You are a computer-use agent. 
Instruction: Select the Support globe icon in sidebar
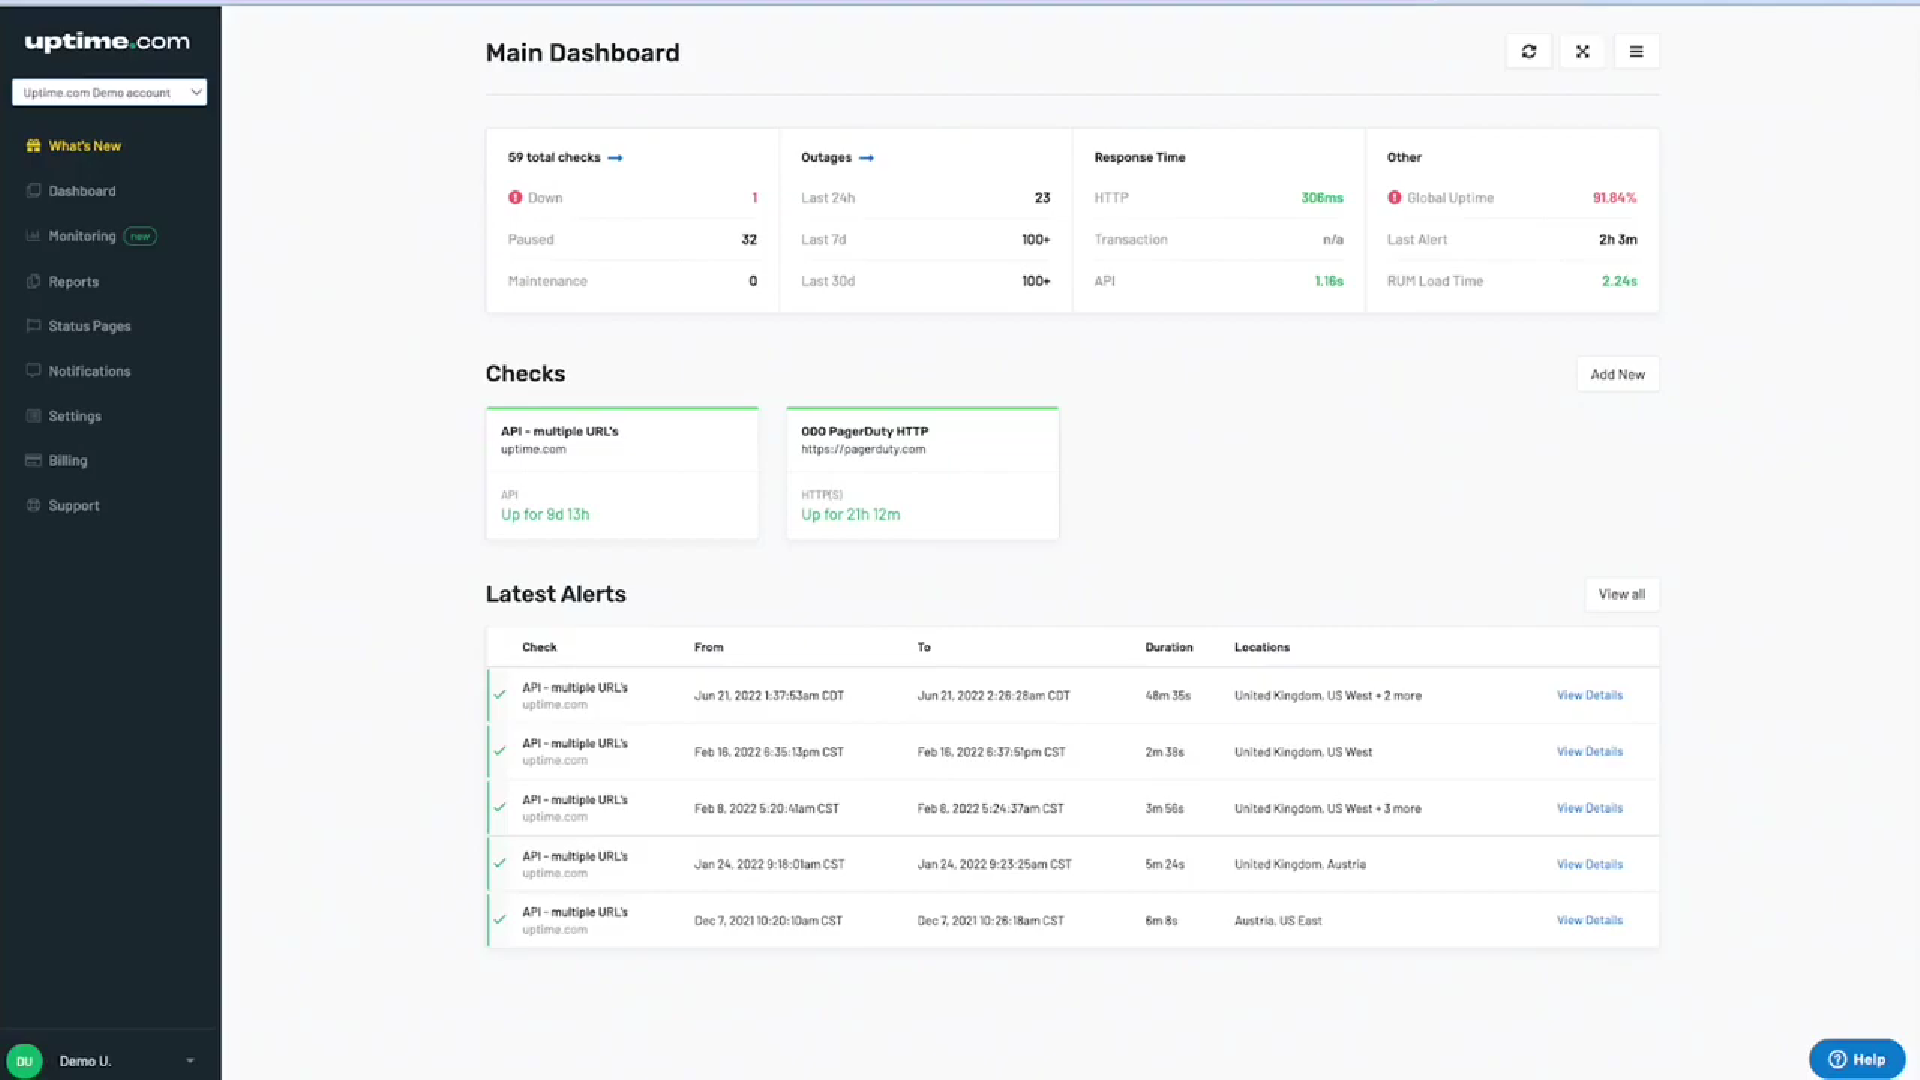[x=33, y=505]
